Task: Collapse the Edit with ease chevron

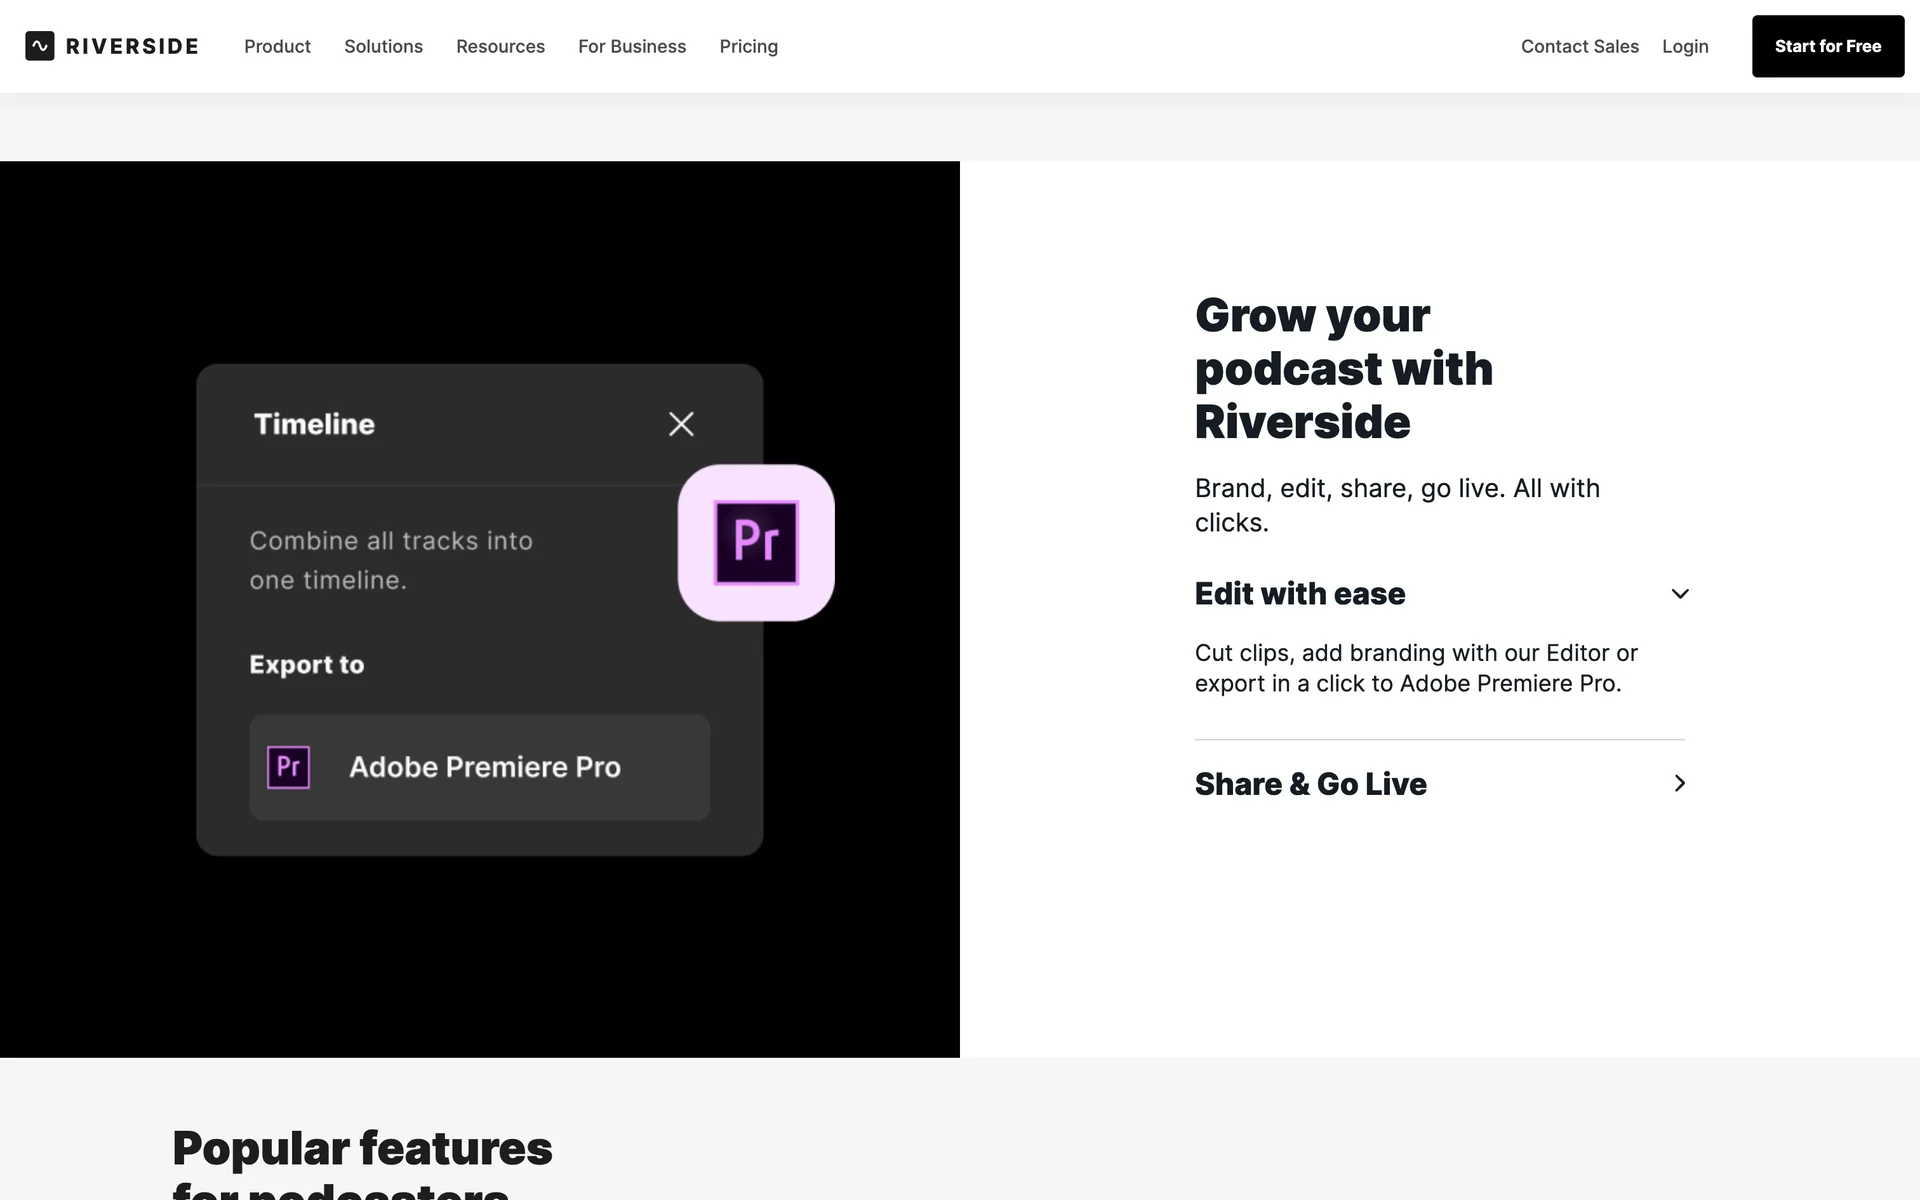Action: pyautogui.click(x=1680, y=594)
